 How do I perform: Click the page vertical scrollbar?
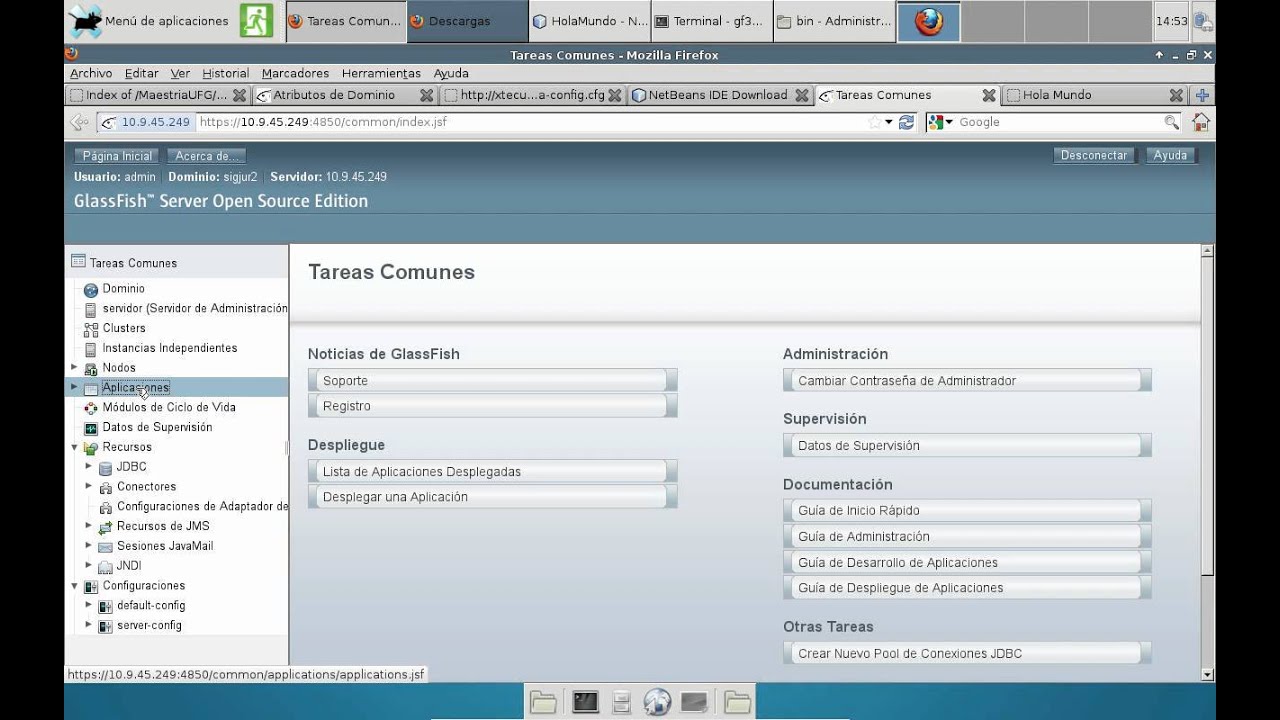pos(1207,462)
